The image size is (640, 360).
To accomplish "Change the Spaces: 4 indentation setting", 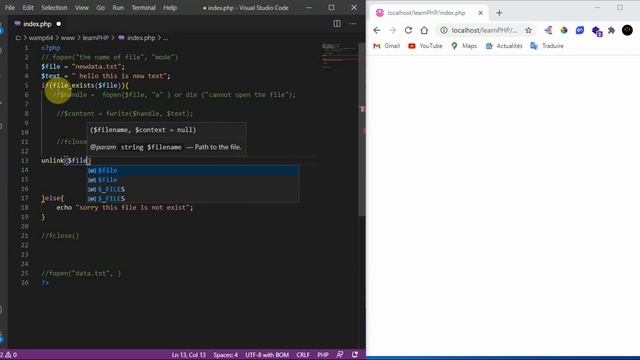I will (x=225, y=355).
